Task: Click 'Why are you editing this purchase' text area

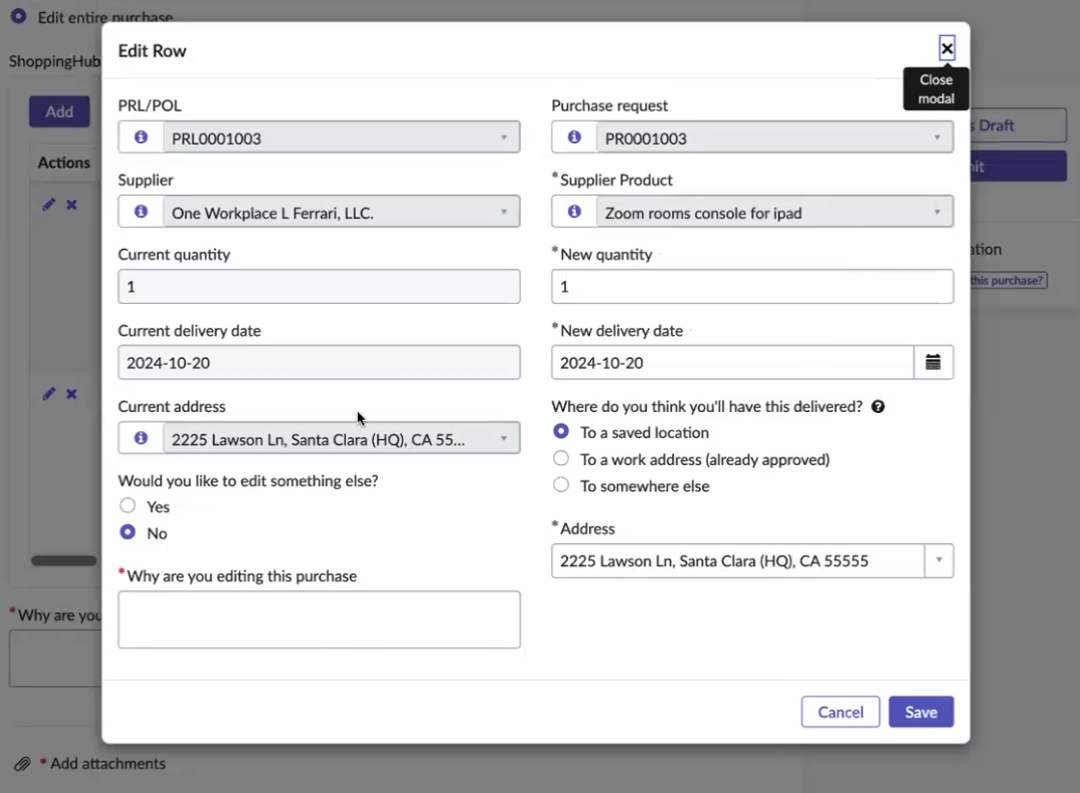Action: (x=319, y=619)
